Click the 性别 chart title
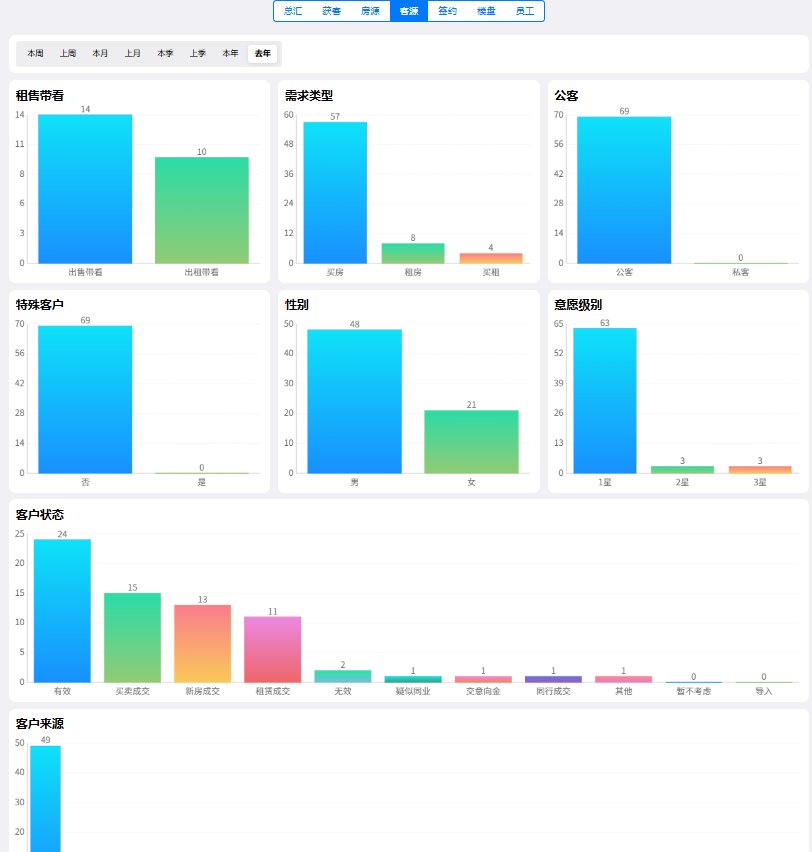The height and width of the screenshot is (852, 812). click(297, 305)
